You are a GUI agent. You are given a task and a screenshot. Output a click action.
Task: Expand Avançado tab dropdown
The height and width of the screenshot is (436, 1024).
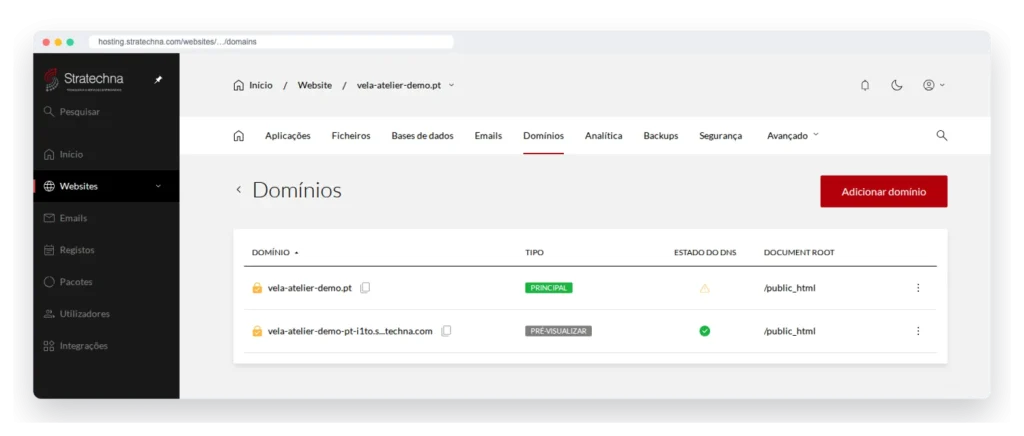tap(793, 136)
